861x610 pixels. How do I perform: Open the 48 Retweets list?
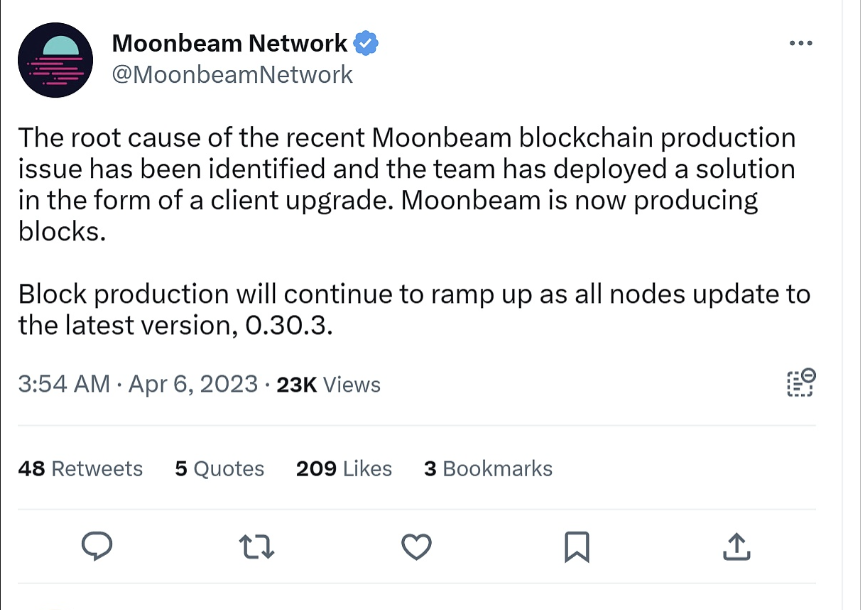80,468
